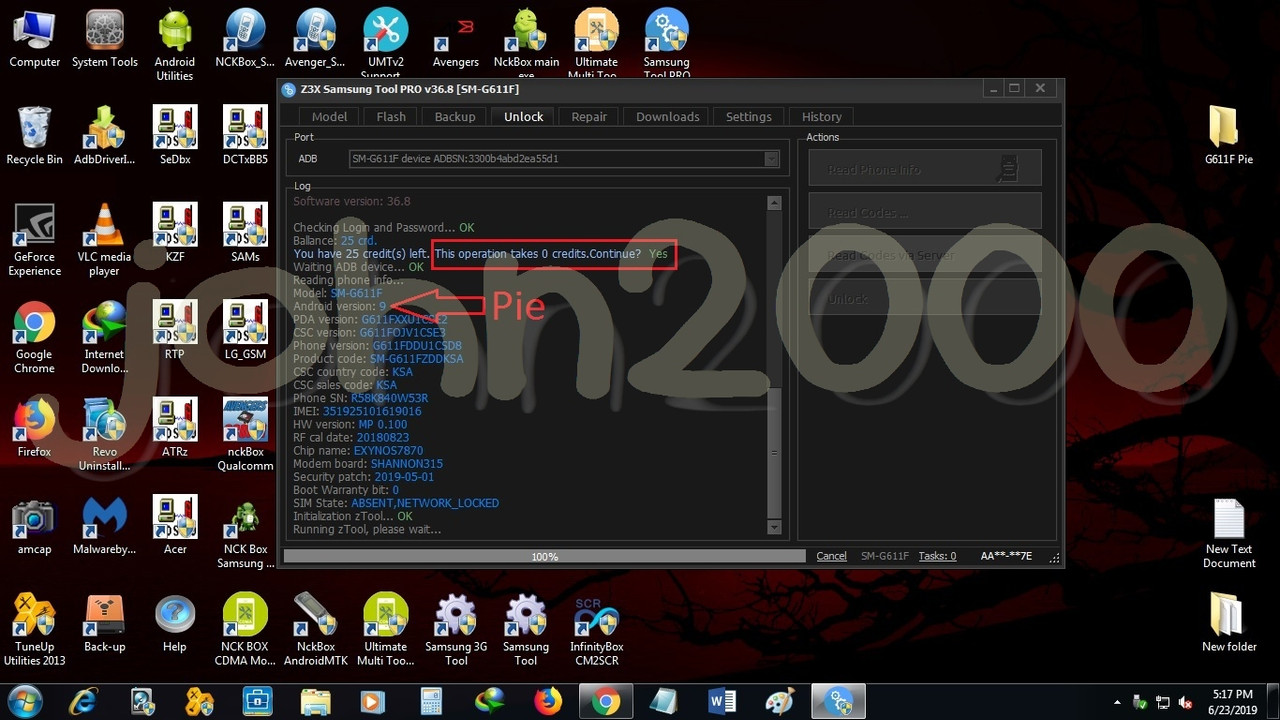This screenshot has width=1280, height=720.
Task: Launch the NCK BOX CDMA shortcut
Action: click(245, 630)
